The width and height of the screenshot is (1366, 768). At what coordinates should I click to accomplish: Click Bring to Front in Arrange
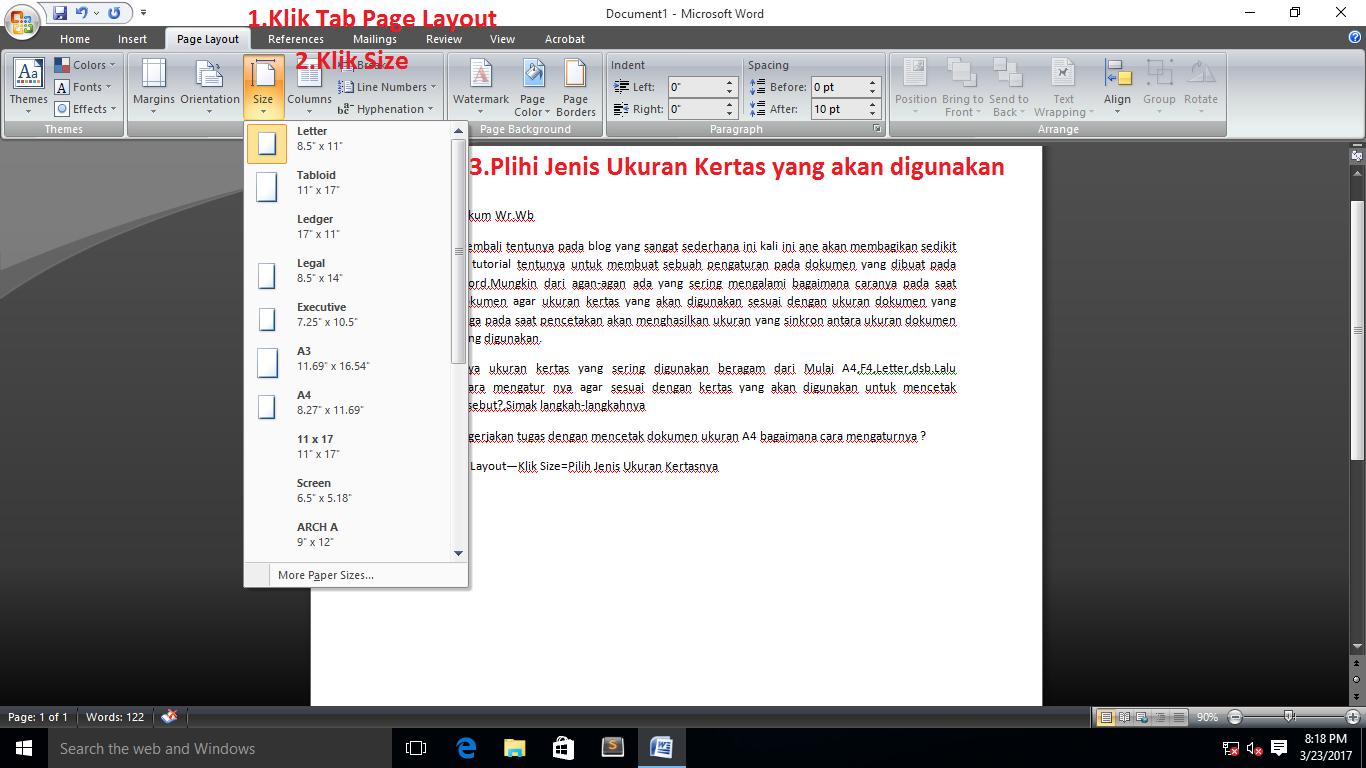coord(962,86)
